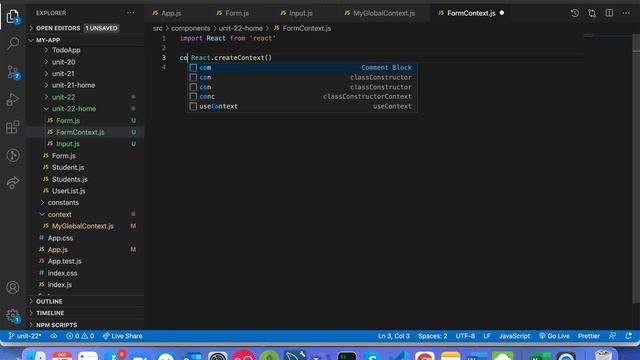Screen dimensions: 640x360
Task: Open FormContext.js in the file tree
Action: 80,132
